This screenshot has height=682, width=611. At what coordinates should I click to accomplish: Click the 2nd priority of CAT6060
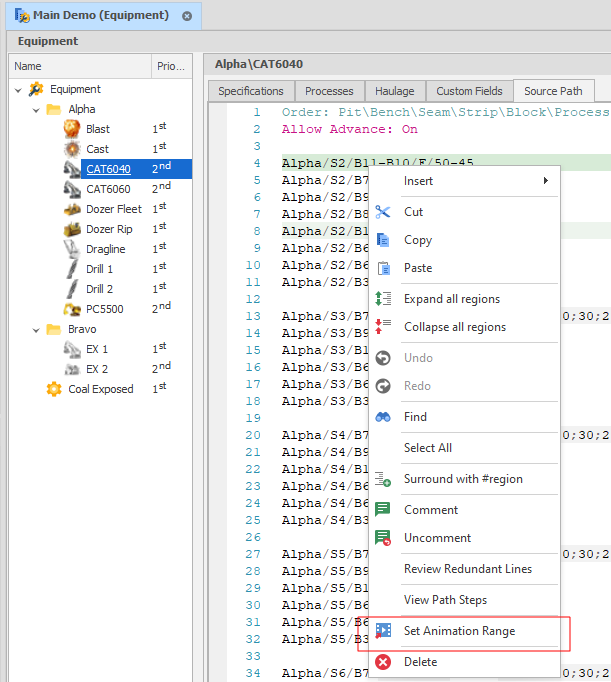click(x=161, y=188)
